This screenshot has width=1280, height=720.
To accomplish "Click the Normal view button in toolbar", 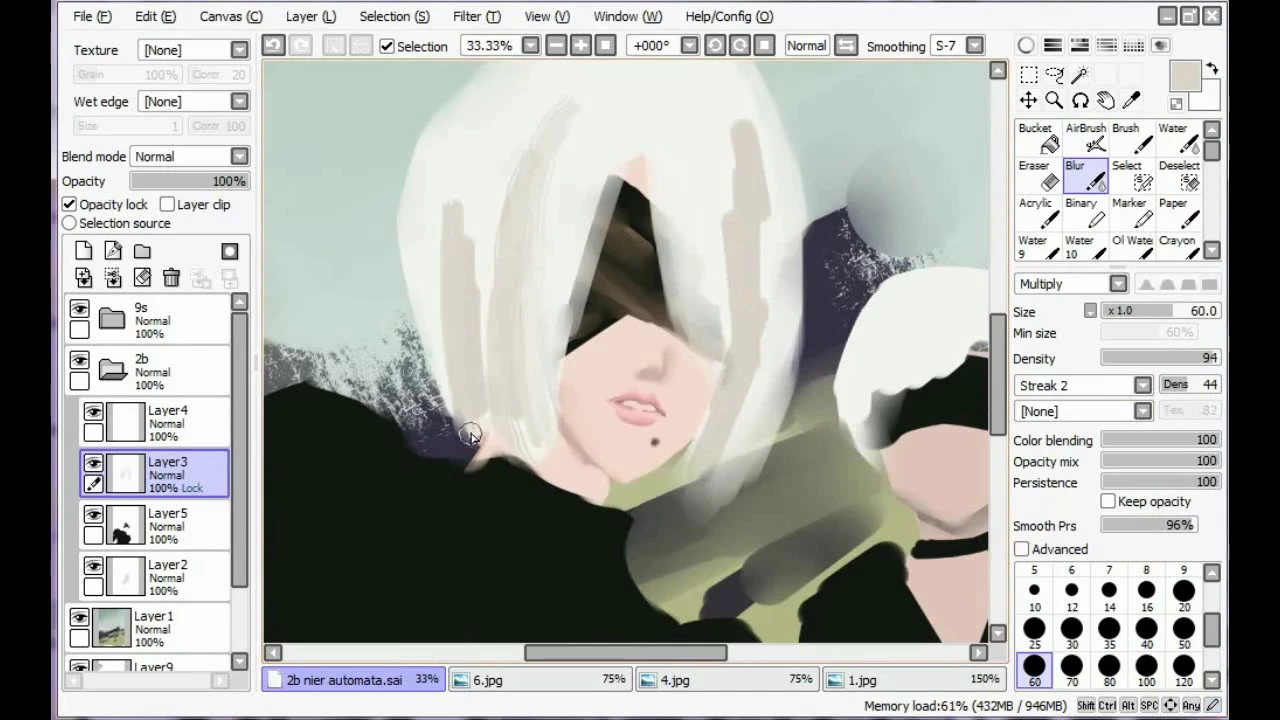I will click(806, 45).
